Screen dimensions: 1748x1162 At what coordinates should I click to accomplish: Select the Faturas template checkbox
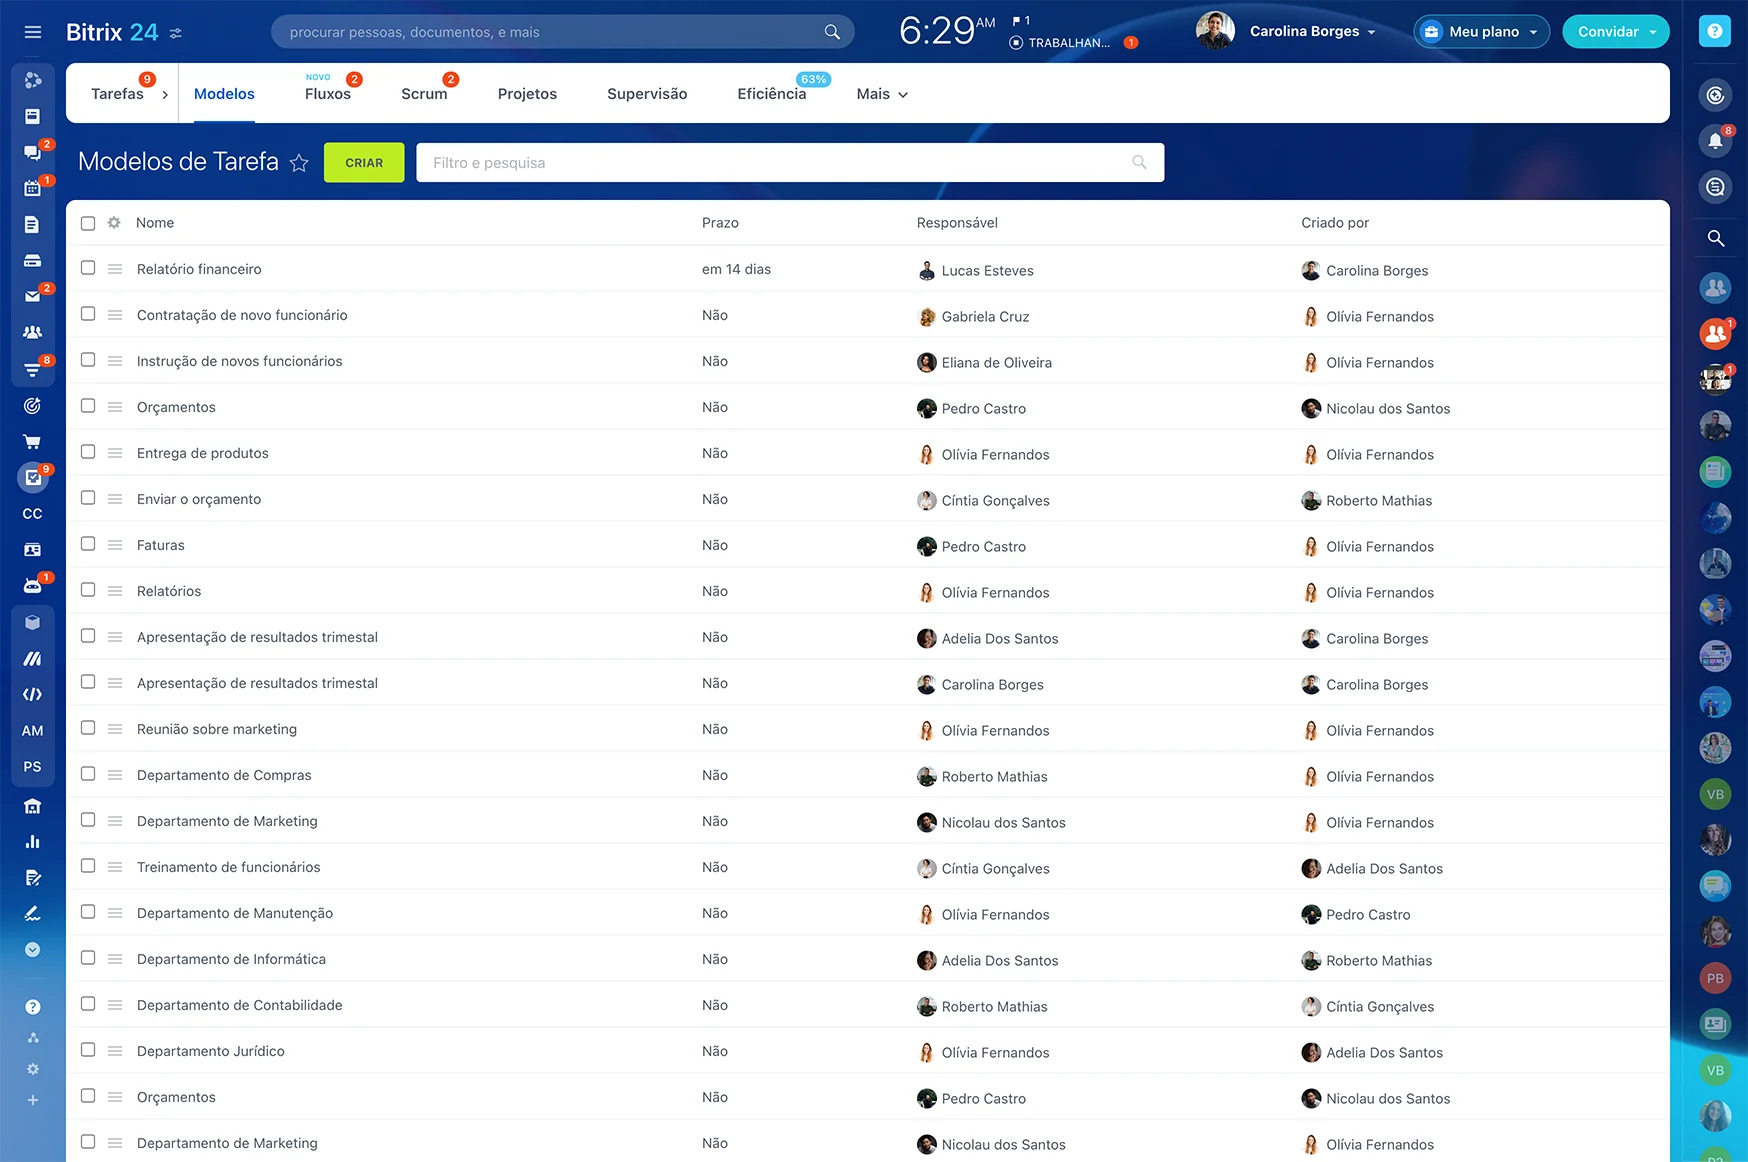tap(88, 544)
